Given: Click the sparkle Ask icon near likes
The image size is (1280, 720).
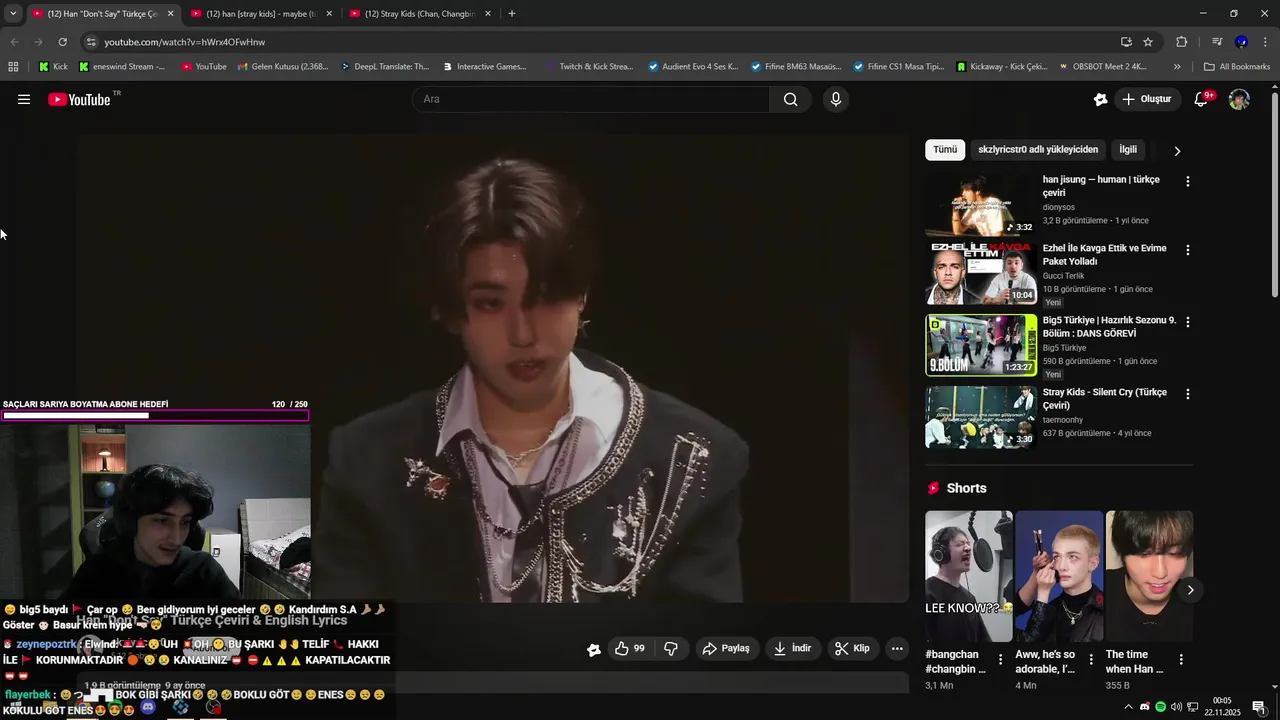Looking at the screenshot, I should (x=594, y=649).
